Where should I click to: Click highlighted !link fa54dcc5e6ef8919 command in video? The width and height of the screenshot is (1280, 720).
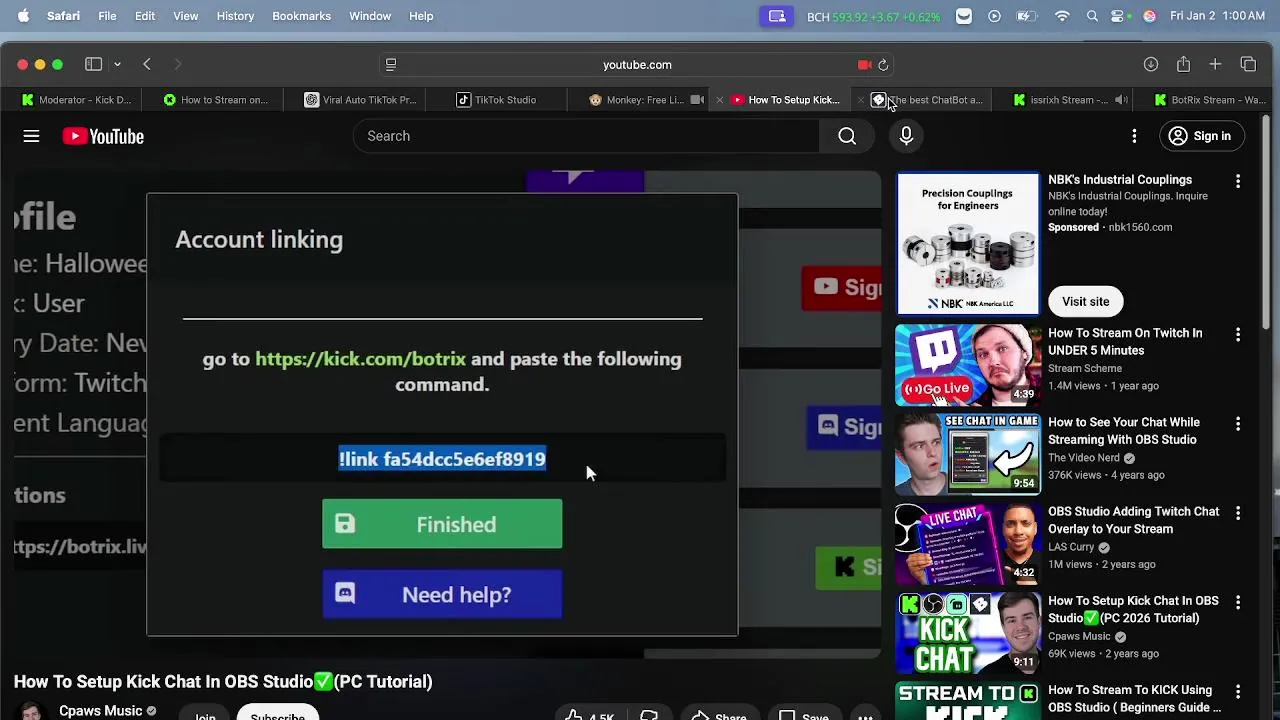pyautogui.click(x=442, y=459)
